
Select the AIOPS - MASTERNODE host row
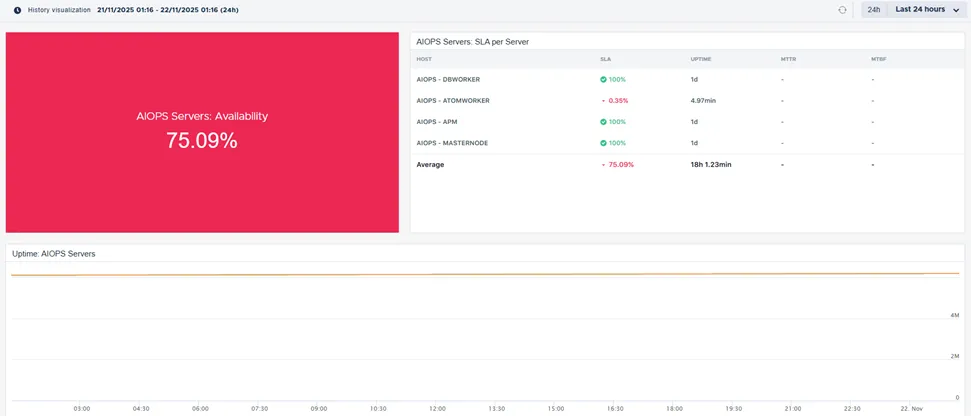[687, 143]
